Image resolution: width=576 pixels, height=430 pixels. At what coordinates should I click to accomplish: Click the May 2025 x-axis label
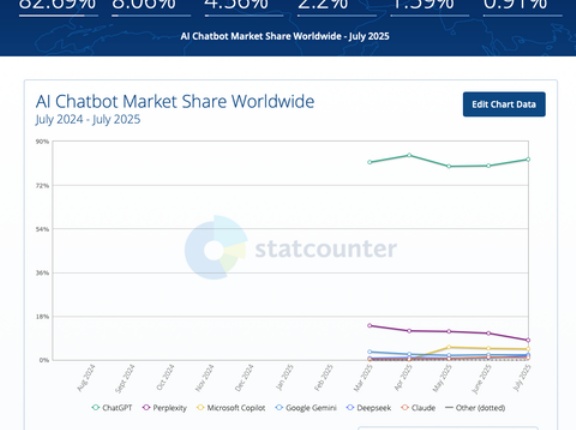coord(443,378)
